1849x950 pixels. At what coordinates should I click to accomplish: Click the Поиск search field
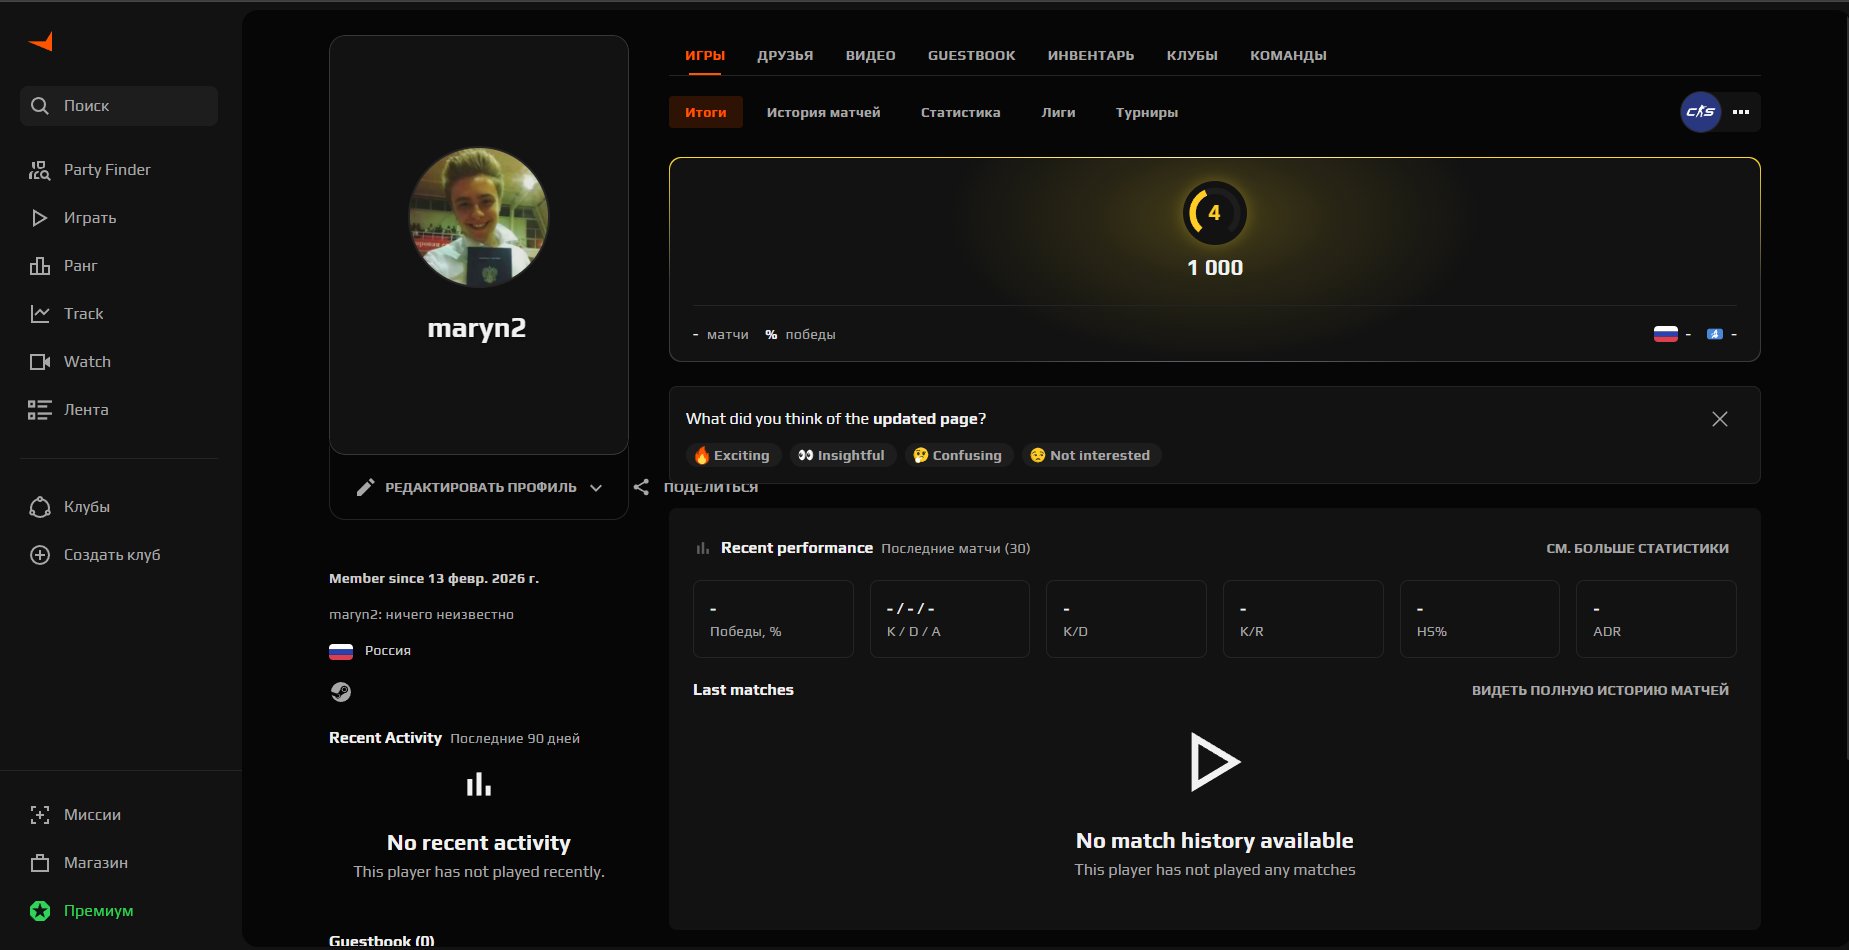pyautogui.click(x=119, y=106)
